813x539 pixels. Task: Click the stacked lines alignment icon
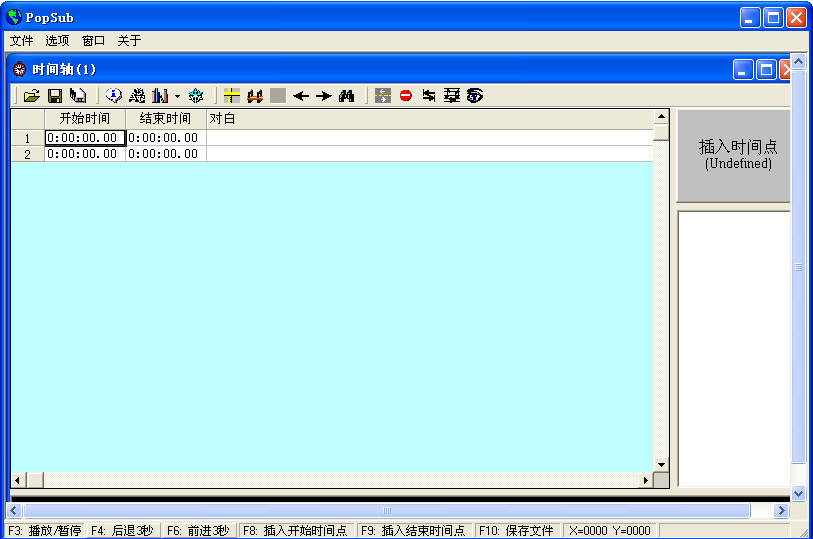pyautogui.click(x=452, y=96)
